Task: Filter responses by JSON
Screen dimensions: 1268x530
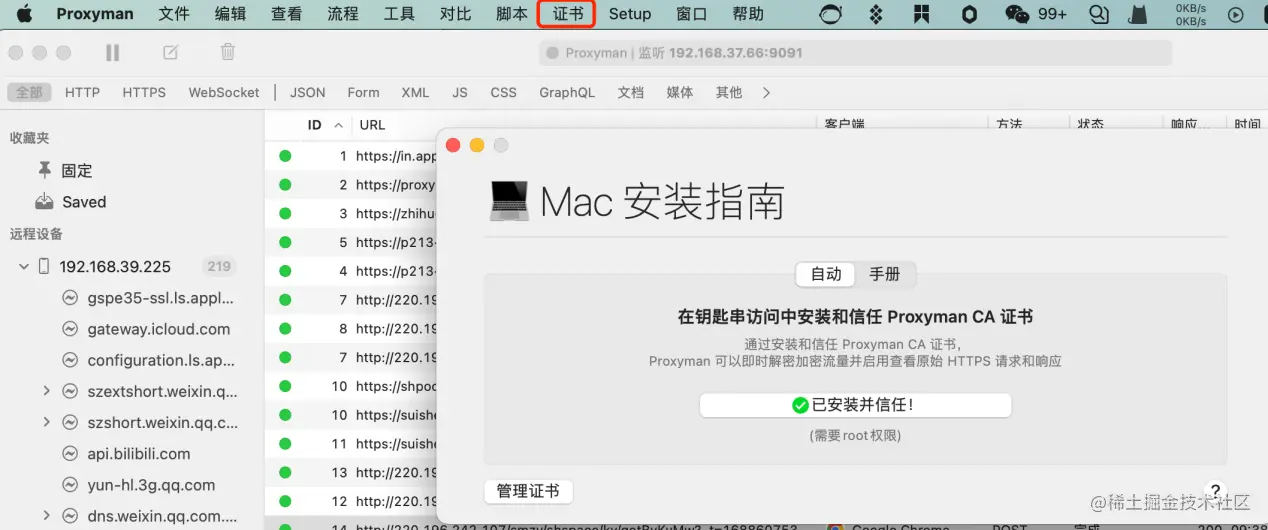Action: (308, 92)
